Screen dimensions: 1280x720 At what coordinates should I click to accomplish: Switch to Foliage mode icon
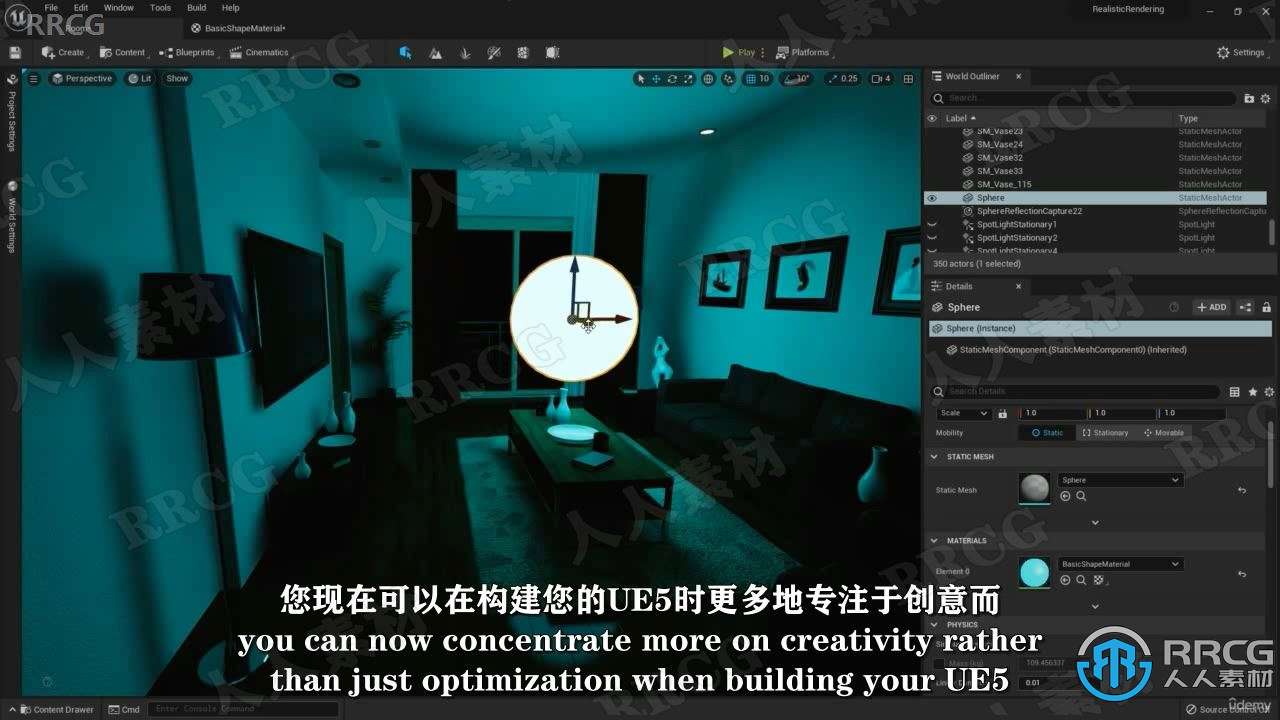tap(464, 52)
